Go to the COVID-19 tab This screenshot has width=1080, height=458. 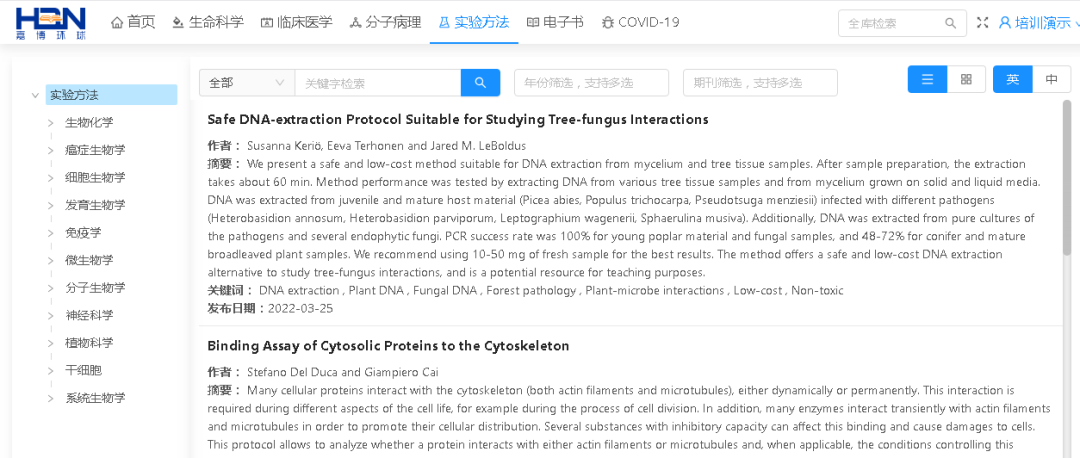(640, 22)
